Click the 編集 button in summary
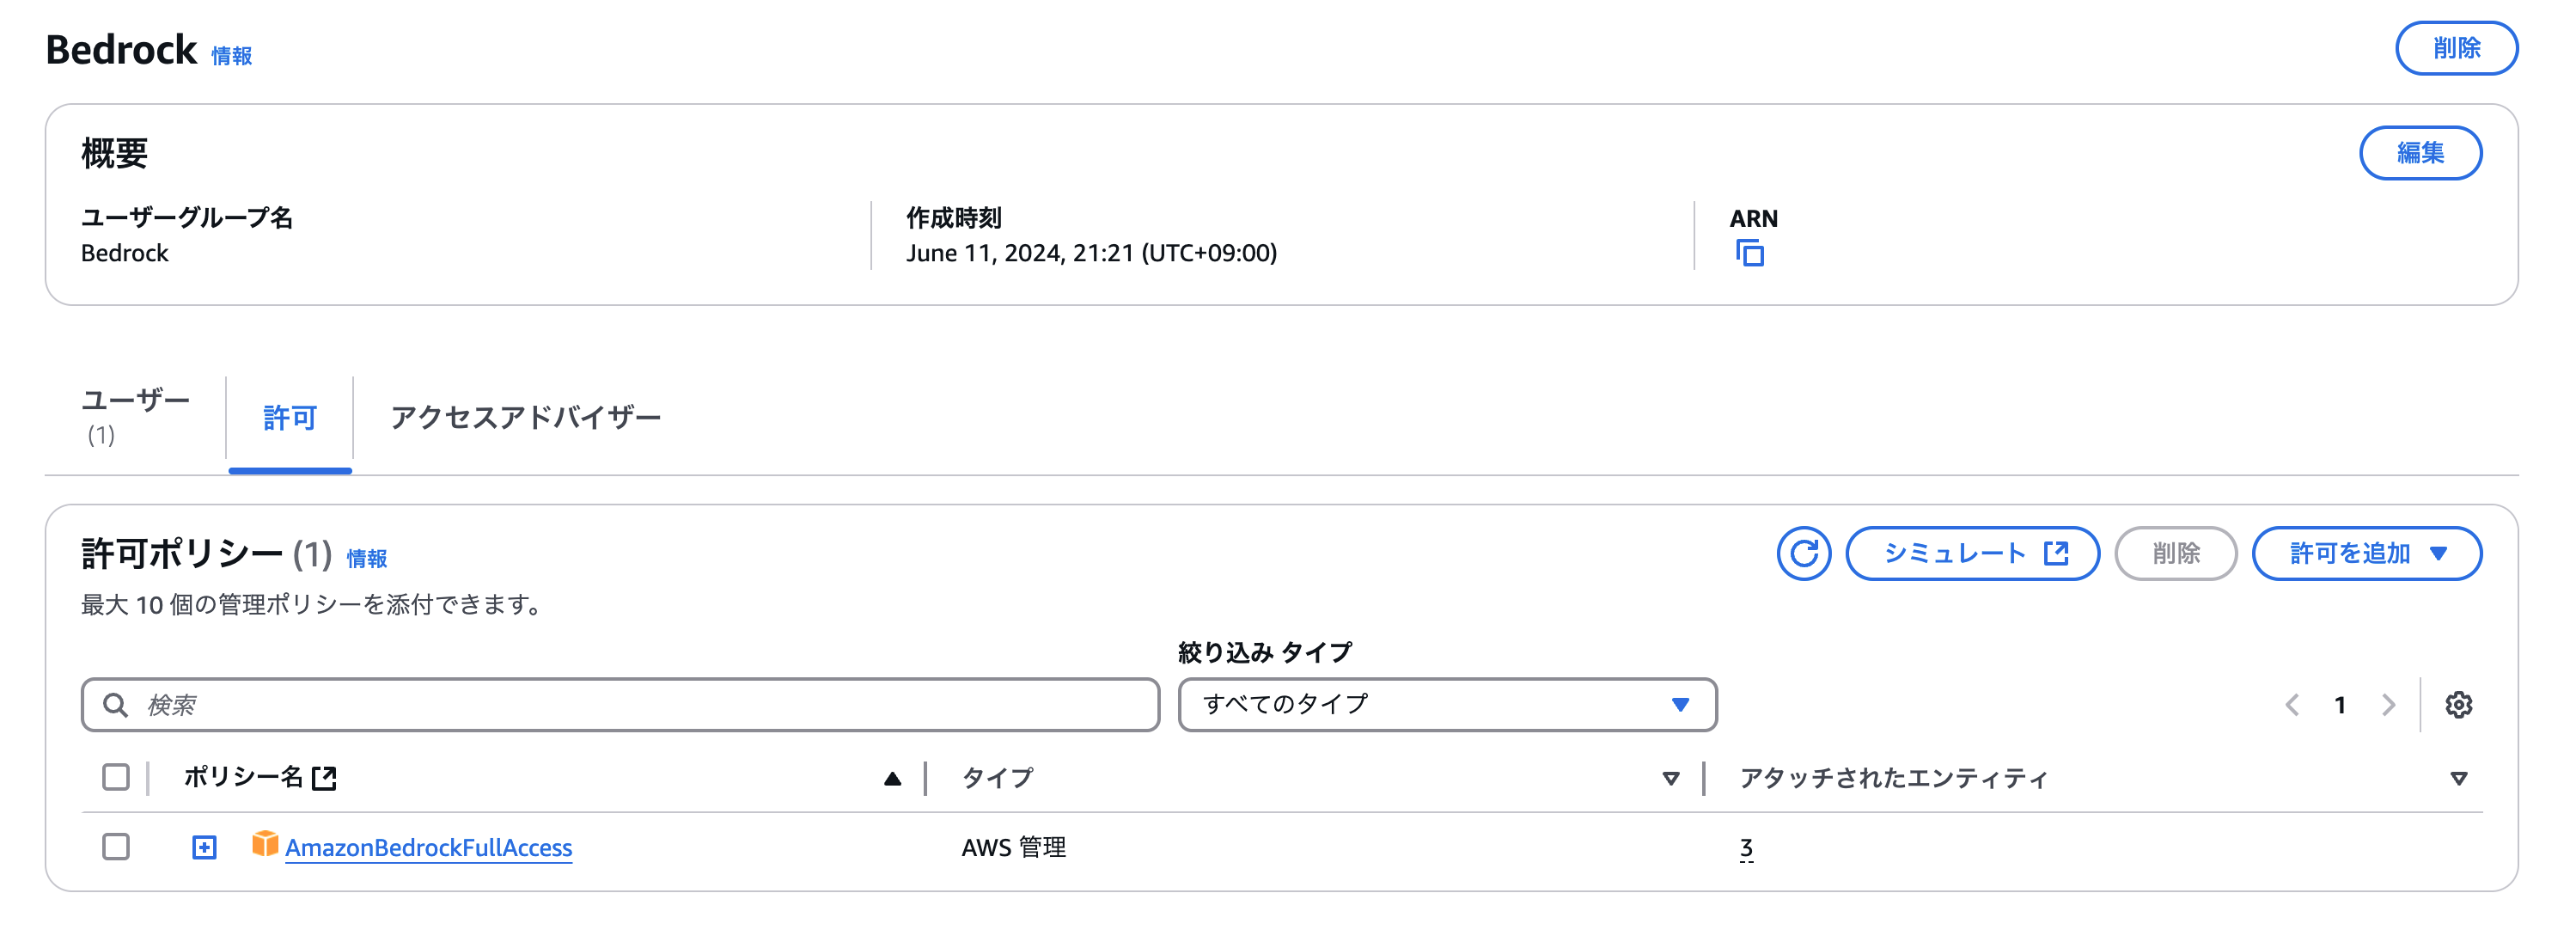Screen dimensions: 2576x942 (2419, 153)
